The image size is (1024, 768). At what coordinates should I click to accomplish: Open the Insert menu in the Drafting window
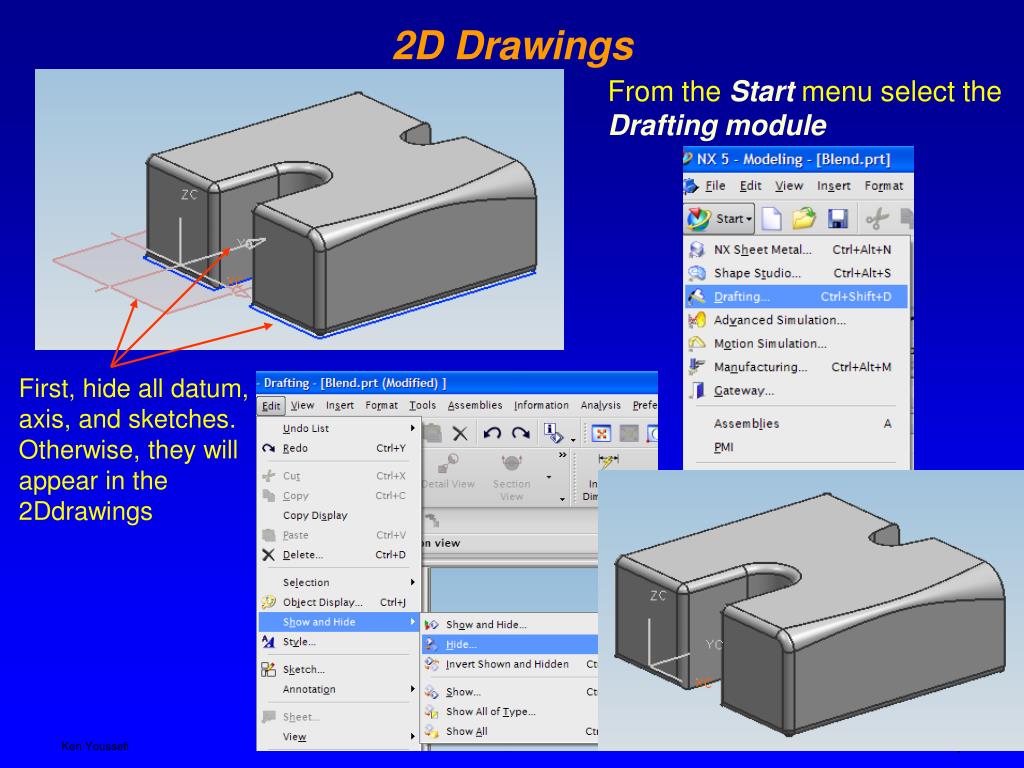coord(340,406)
